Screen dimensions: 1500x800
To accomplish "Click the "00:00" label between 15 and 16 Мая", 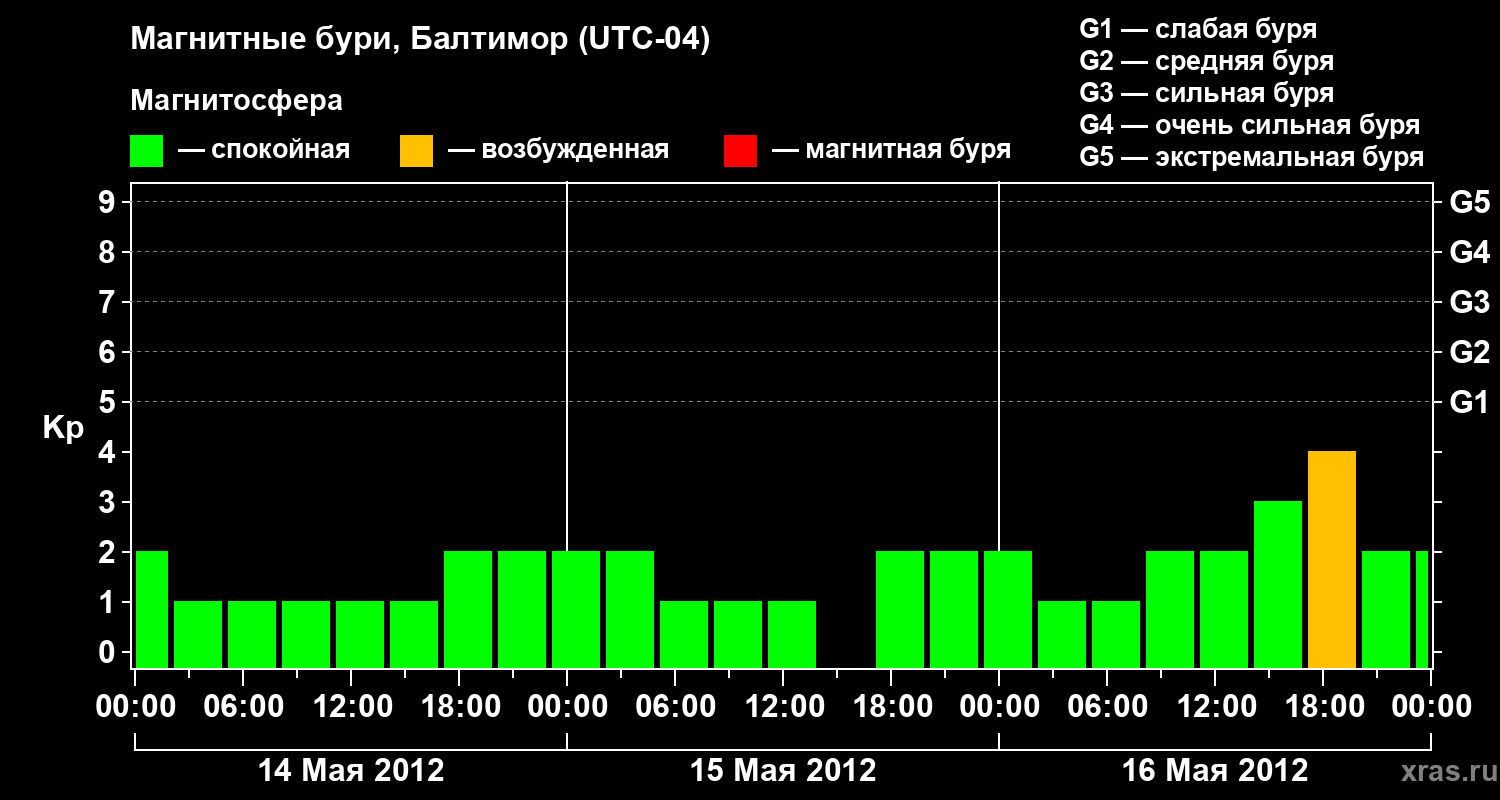I will [999, 707].
